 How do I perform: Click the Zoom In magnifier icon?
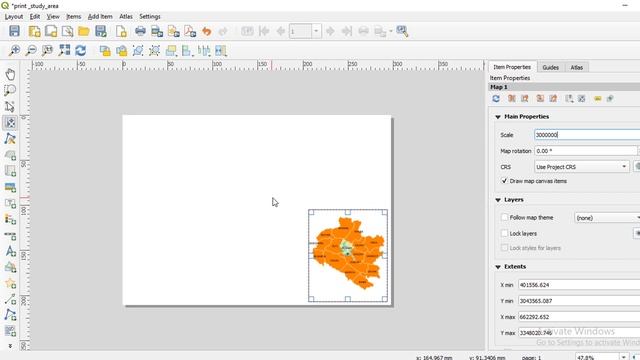coord(14,51)
